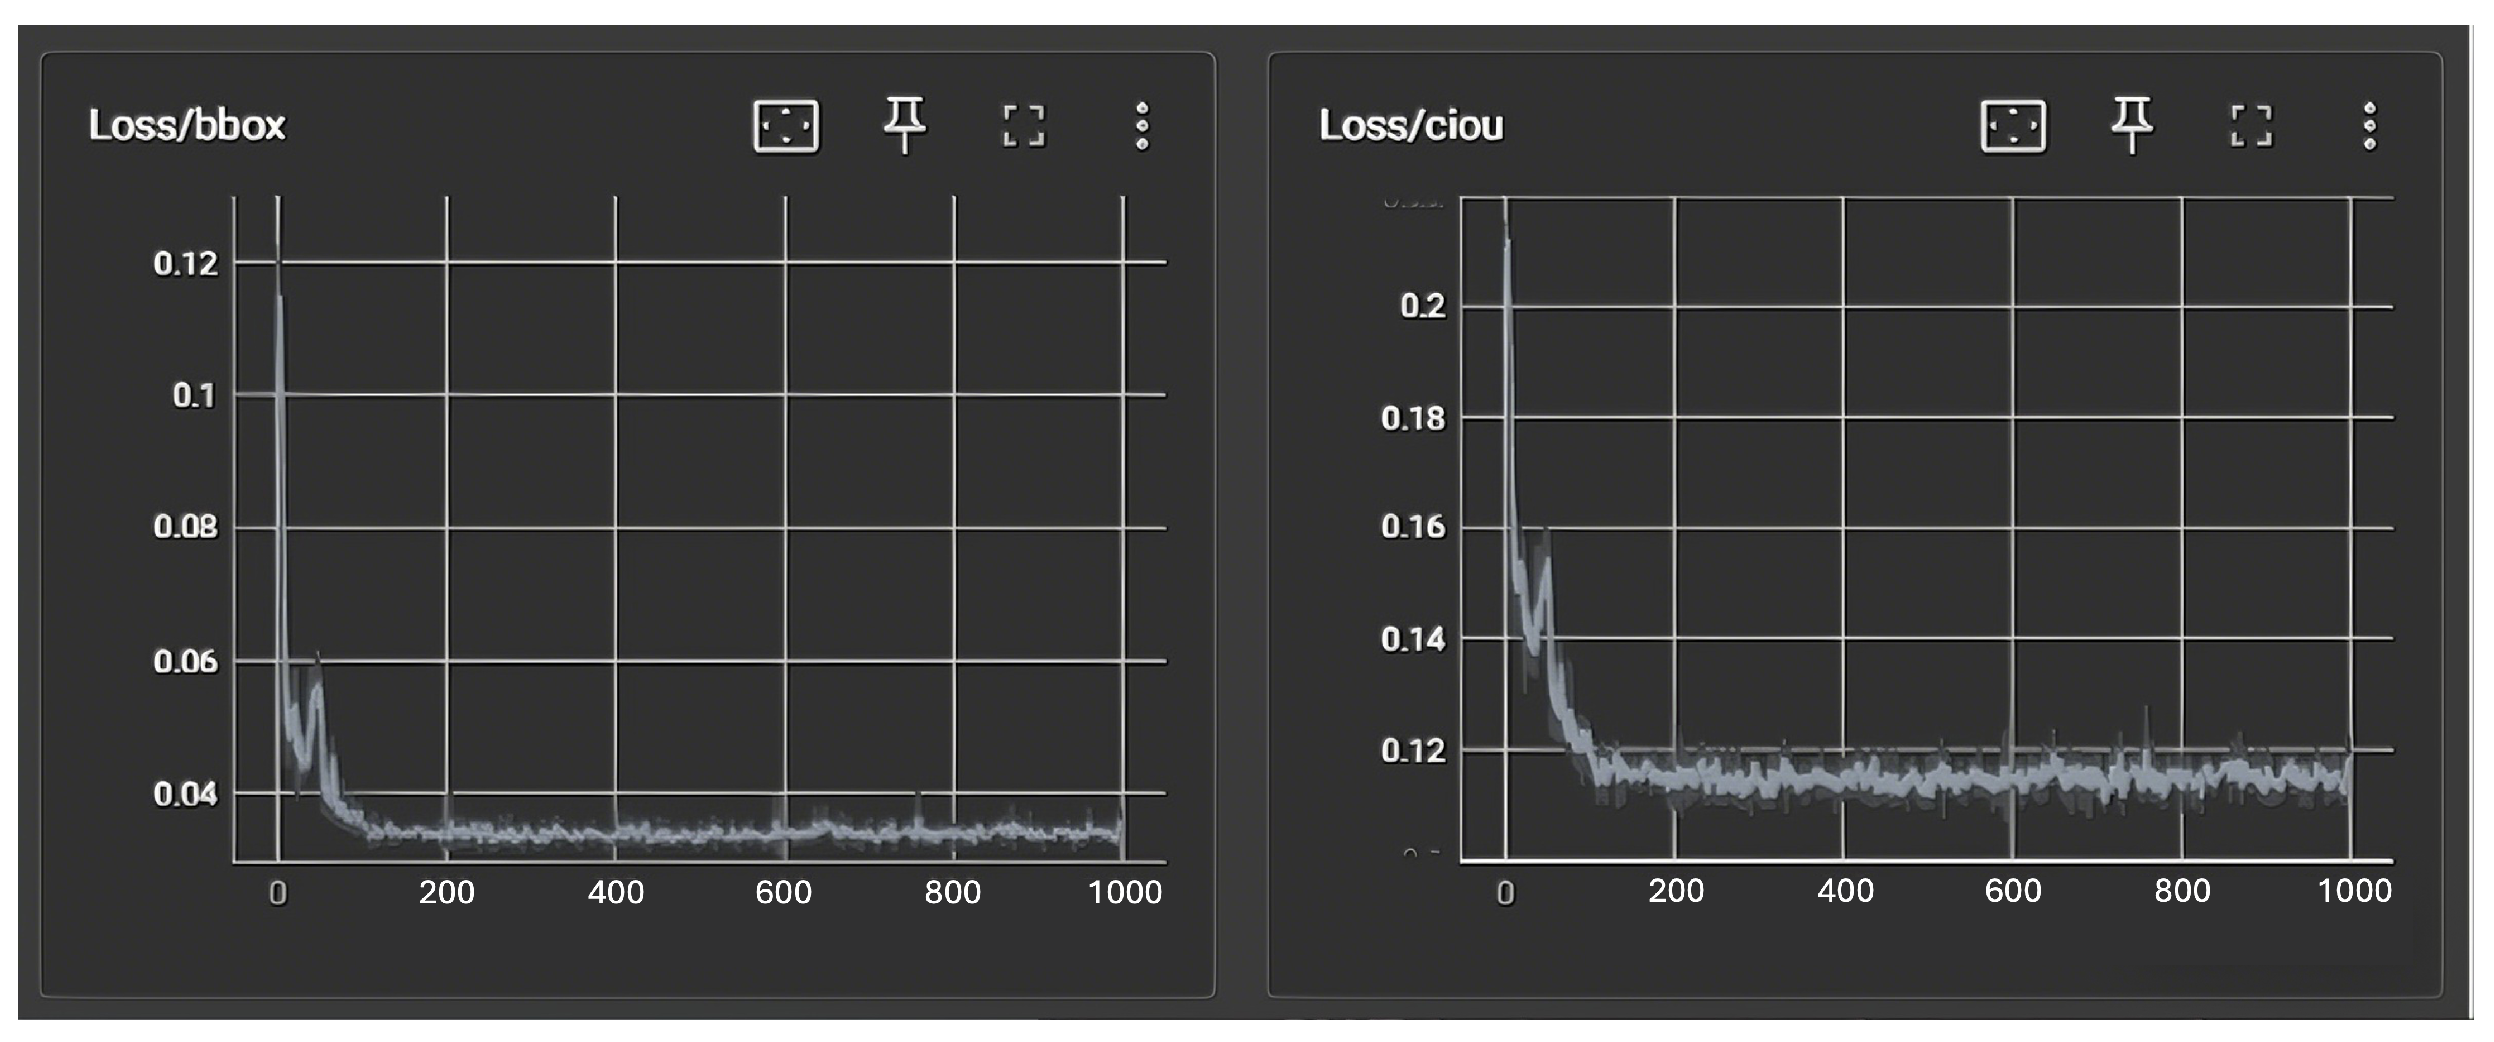Click y-axis label 0.12 in Loss/bbox chart
This screenshot has height=1042, width=2494.
pyautogui.click(x=185, y=264)
